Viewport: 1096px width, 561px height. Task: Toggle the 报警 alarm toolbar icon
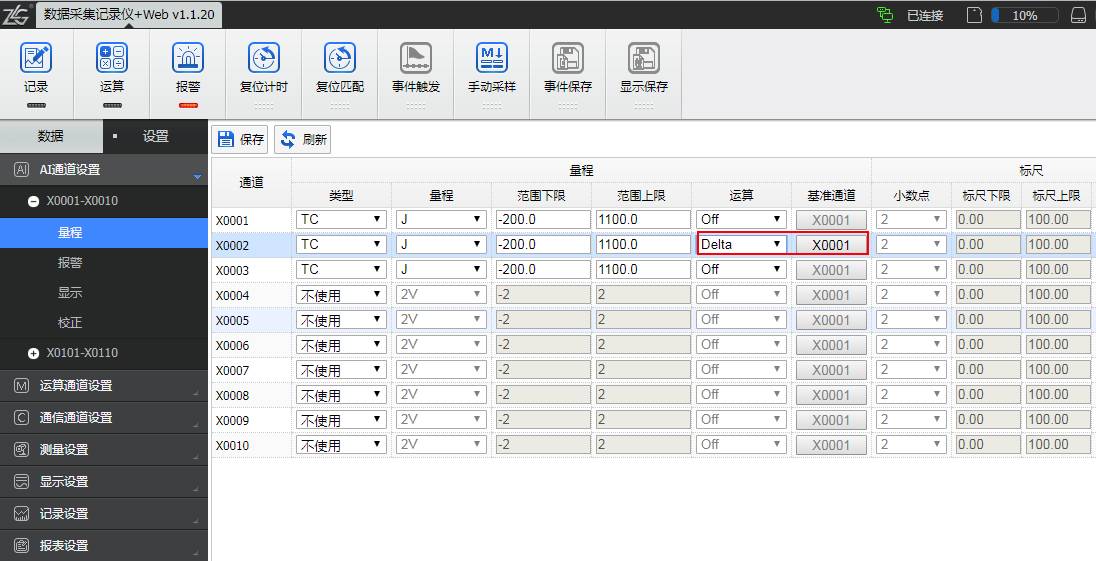point(188,60)
